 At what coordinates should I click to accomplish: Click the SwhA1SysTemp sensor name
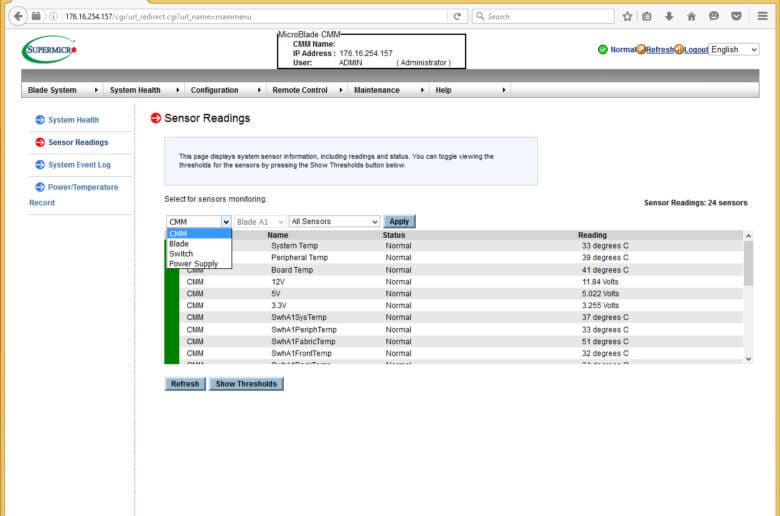[x=299, y=317]
